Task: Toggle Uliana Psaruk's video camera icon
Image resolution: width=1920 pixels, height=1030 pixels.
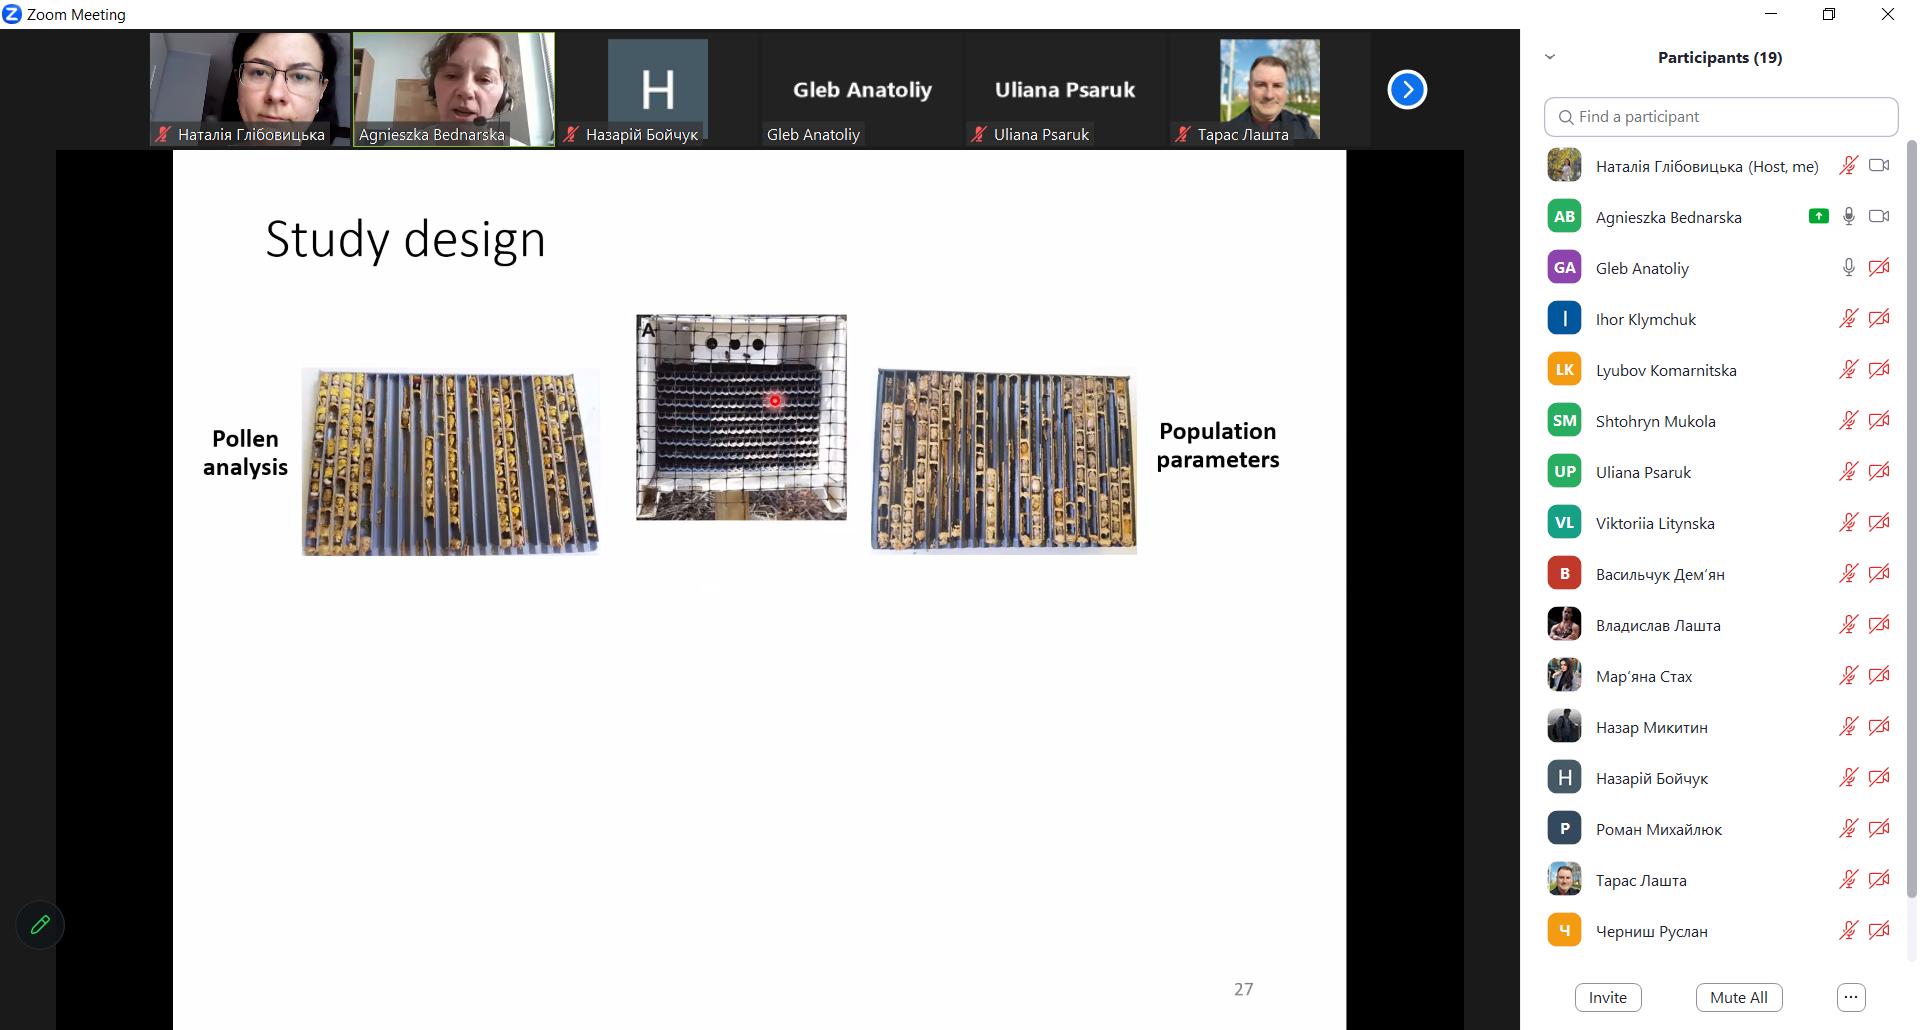Action: (x=1879, y=472)
